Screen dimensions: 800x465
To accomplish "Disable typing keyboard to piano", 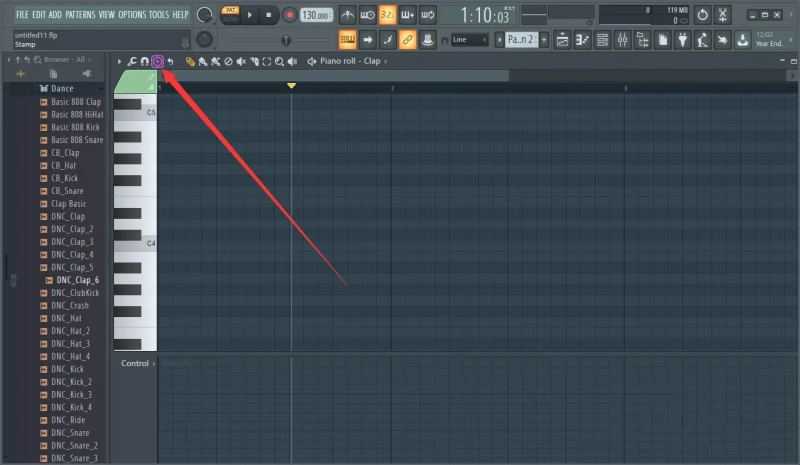I will 347,40.
